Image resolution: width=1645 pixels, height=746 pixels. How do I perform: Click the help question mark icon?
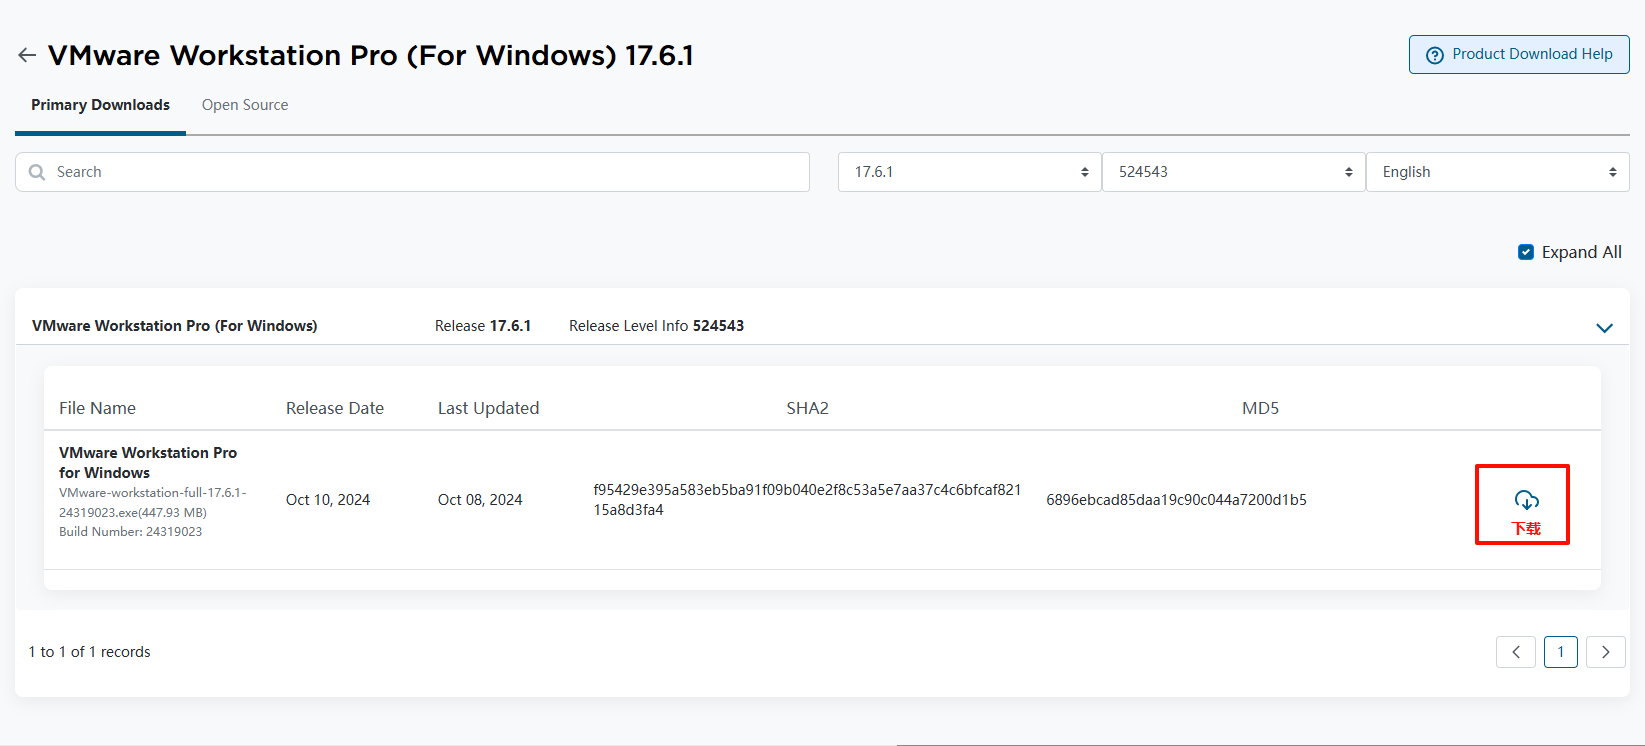[1434, 55]
